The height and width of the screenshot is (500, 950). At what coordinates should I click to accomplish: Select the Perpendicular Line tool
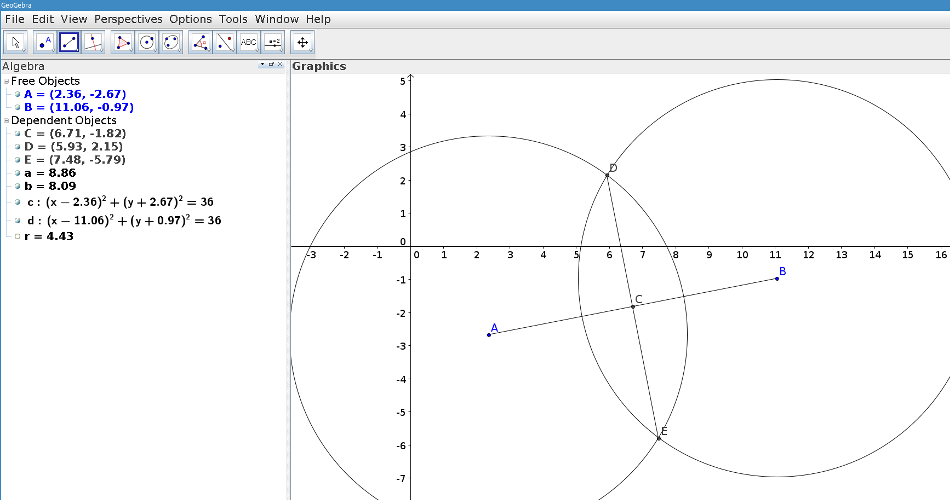[x=93, y=42]
